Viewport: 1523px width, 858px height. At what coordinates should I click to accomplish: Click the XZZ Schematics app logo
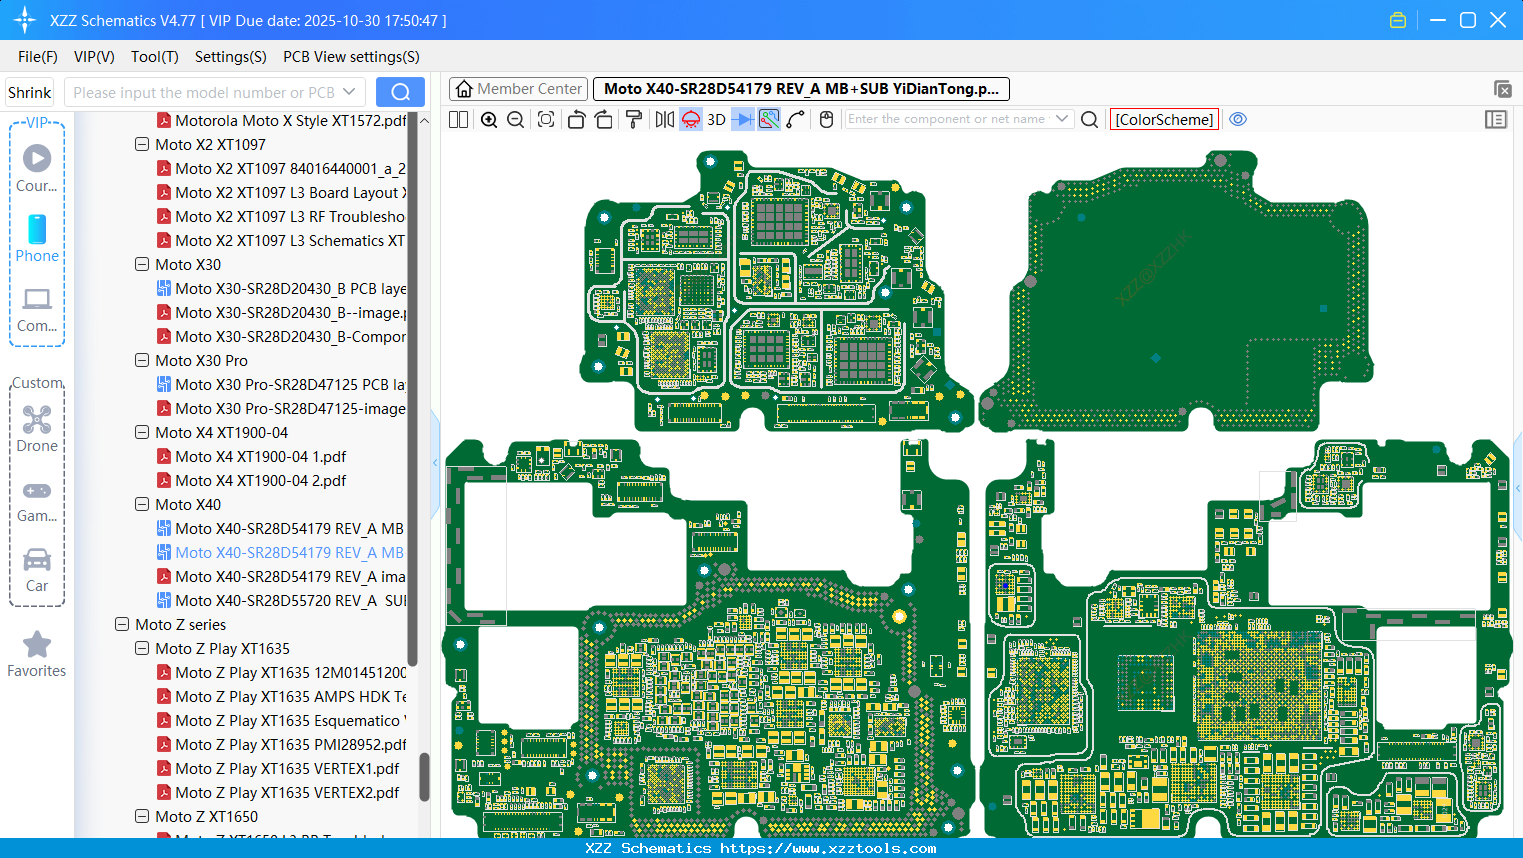pyautogui.click(x=24, y=20)
